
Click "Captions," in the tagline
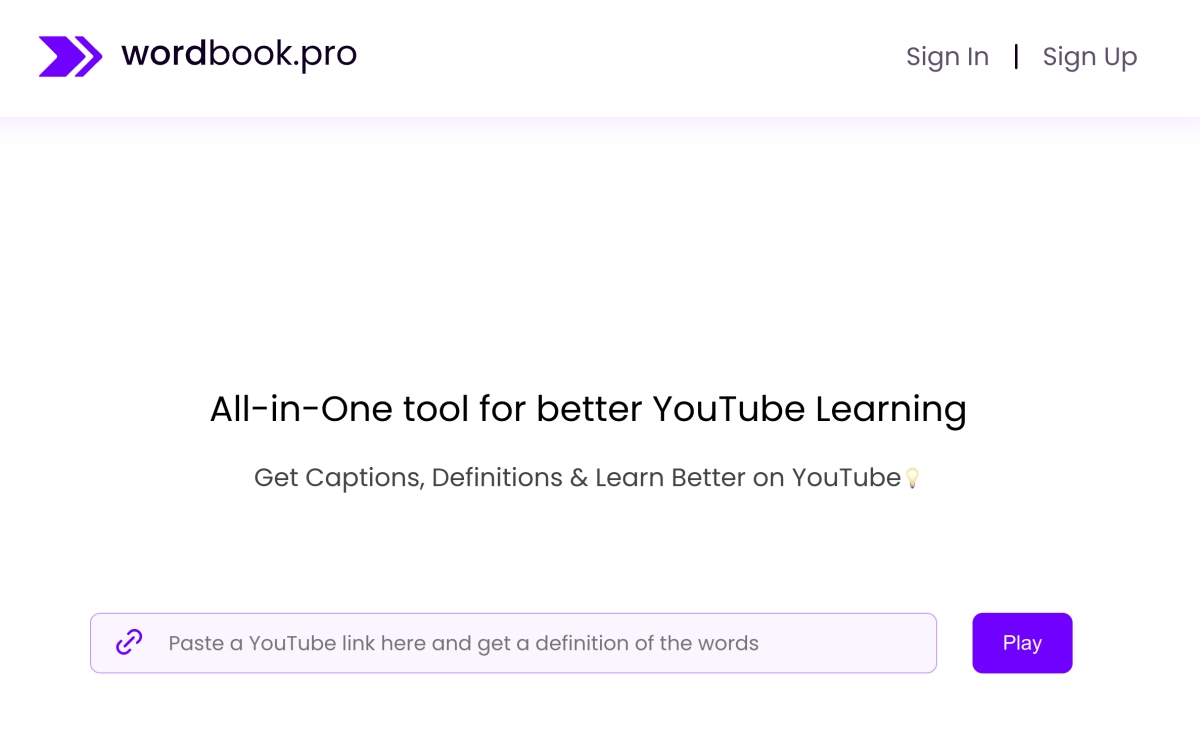point(365,478)
